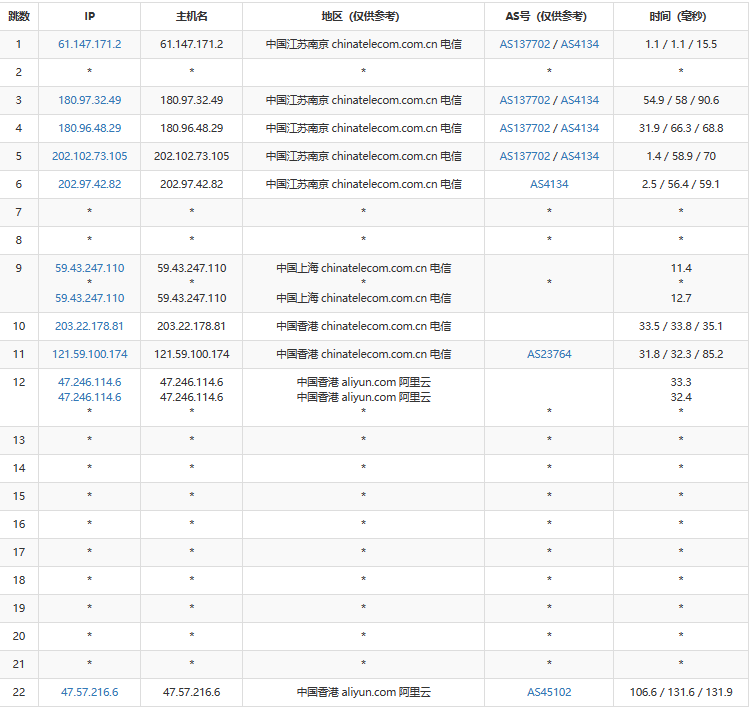Click the 主机名 column header
Screen dimensions: 750x709
click(x=191, y=16)
